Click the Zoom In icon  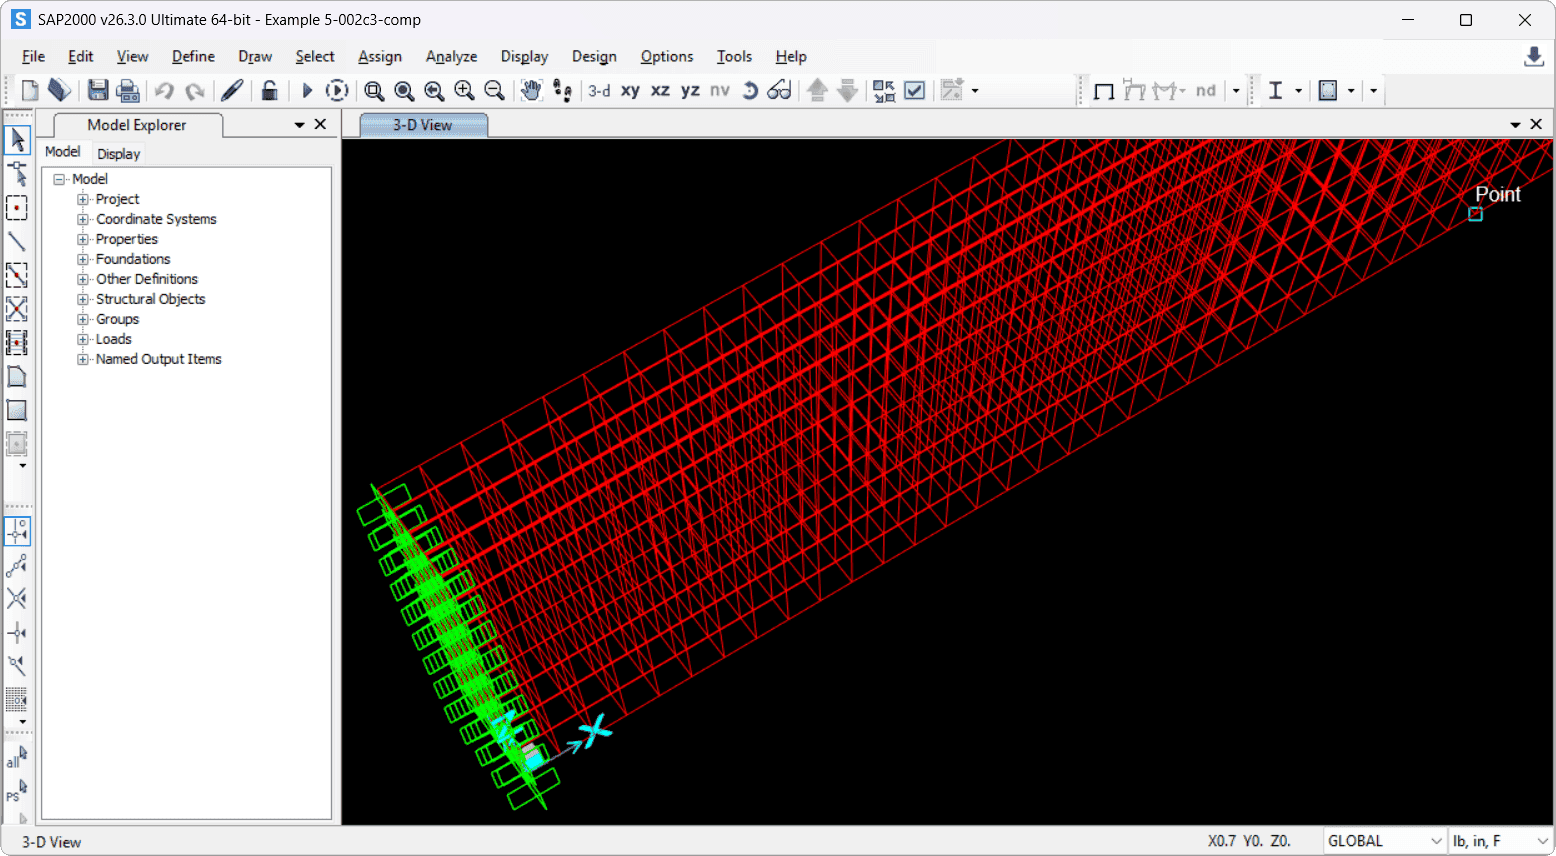[x=464, y=91]
